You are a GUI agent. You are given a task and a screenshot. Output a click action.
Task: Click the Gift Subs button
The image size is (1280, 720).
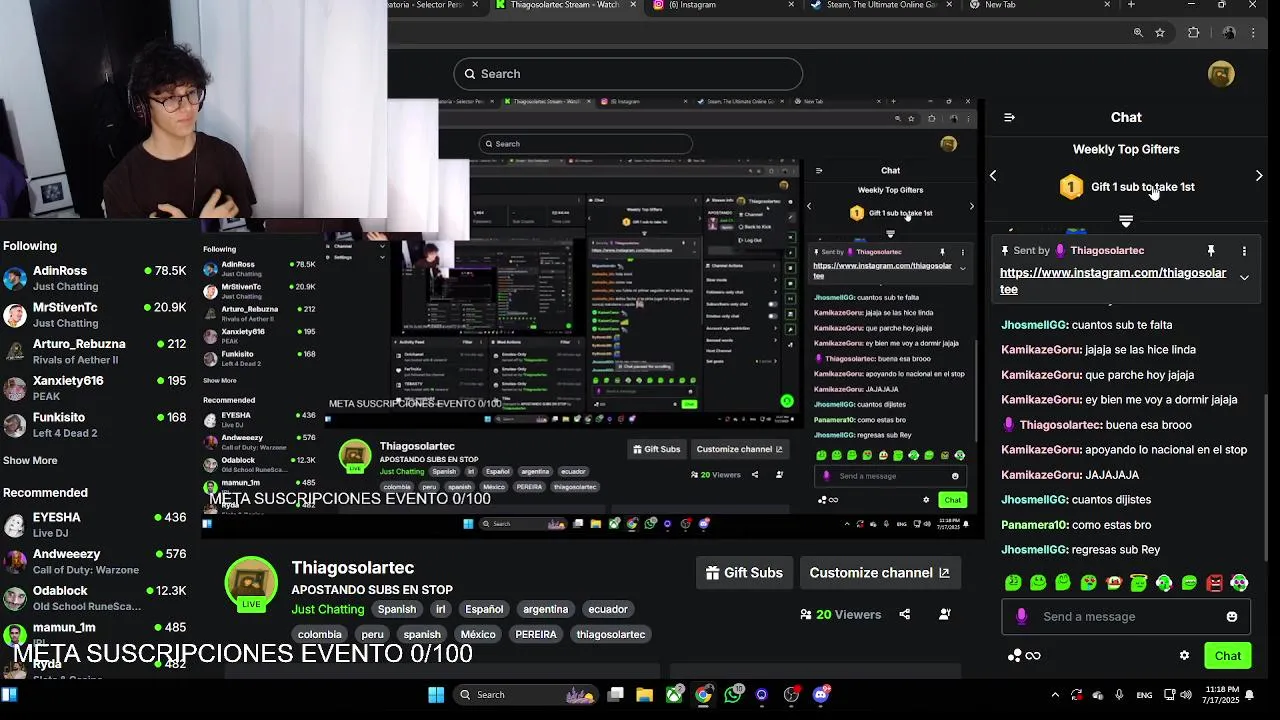coord(745,573)
